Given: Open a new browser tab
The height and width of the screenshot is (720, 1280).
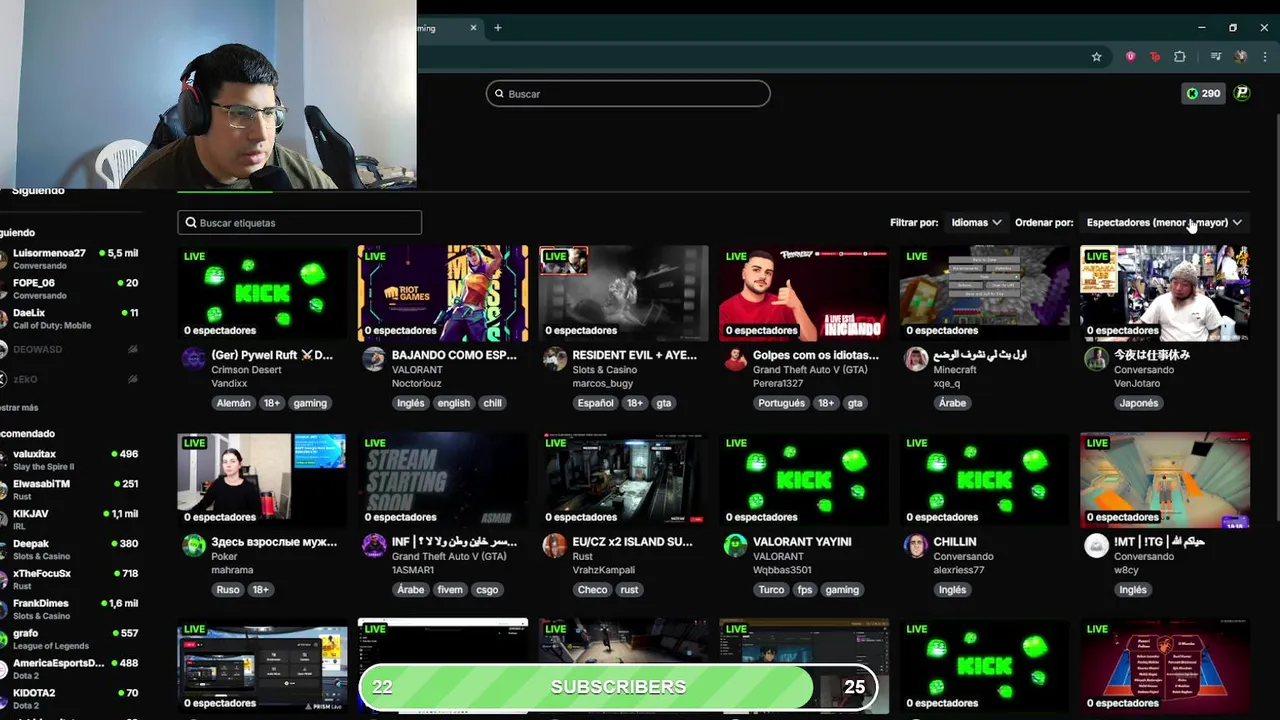Looking at the screenshot, I should tap(498, 28).
